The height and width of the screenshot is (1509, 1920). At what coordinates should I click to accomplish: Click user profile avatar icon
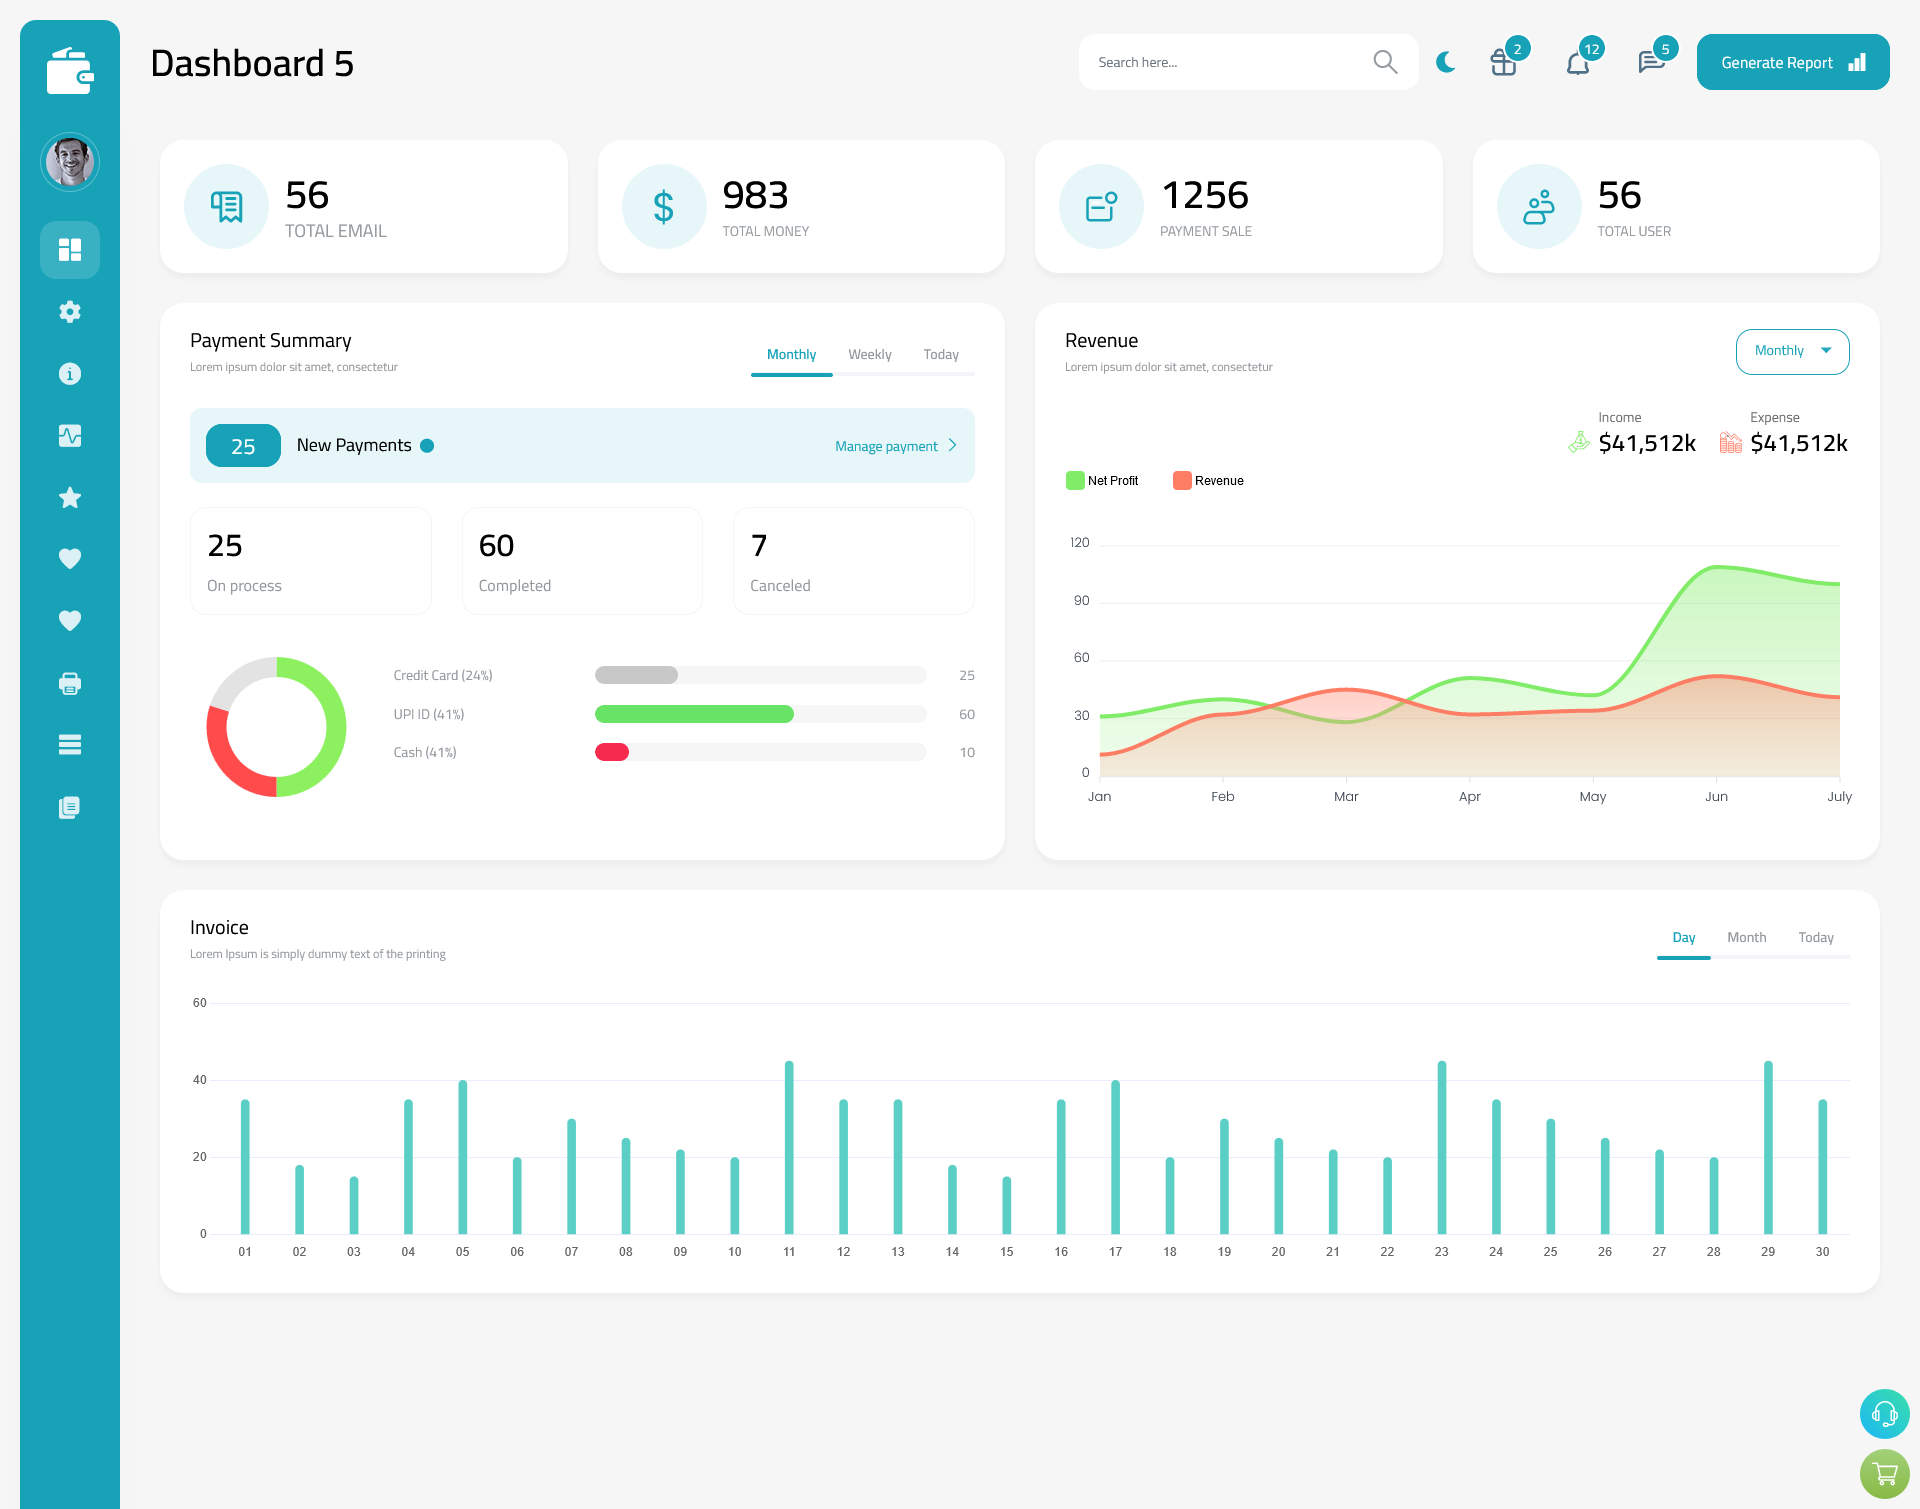(70, 162)
